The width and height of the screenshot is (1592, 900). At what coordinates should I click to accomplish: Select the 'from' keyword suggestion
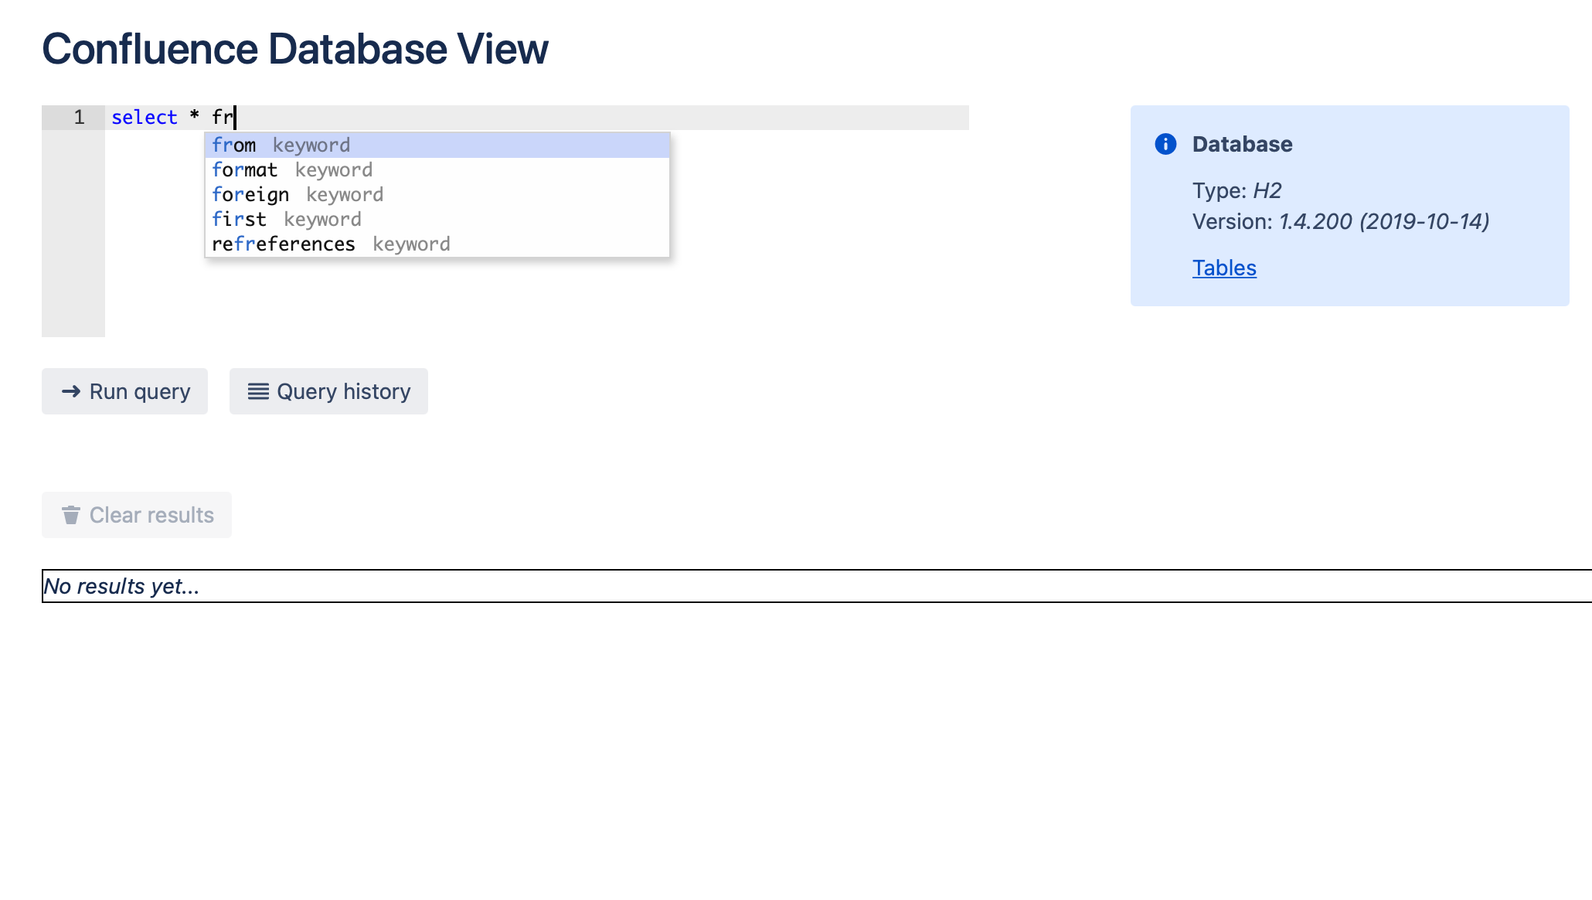[437, 145]
